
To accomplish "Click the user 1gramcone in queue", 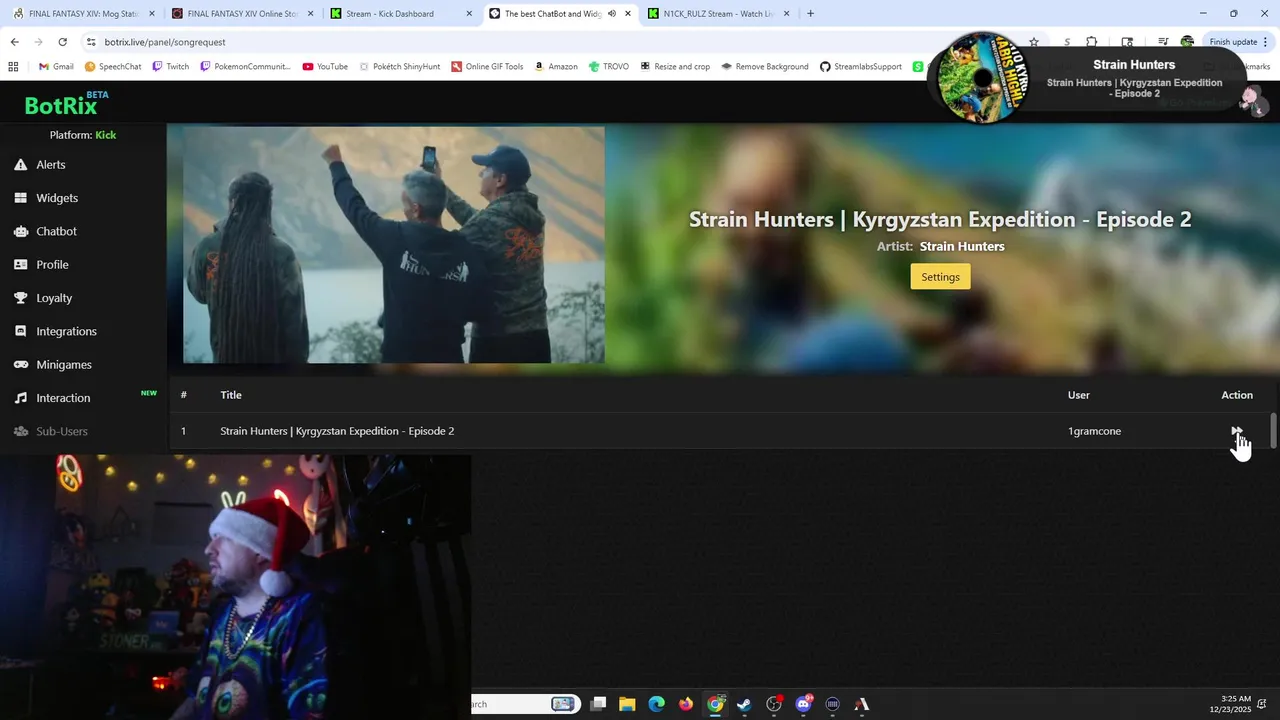I will pyautogui.click(x=1094, y=431).
